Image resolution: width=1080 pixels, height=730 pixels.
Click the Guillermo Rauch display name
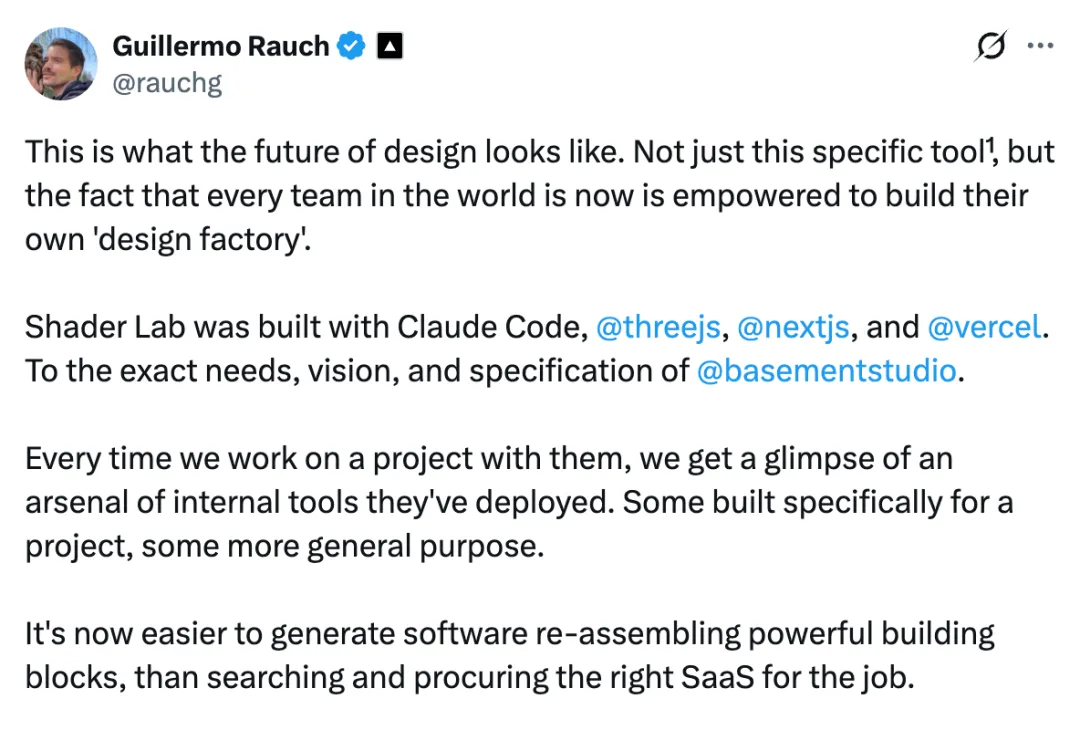[x=220, y=46]
